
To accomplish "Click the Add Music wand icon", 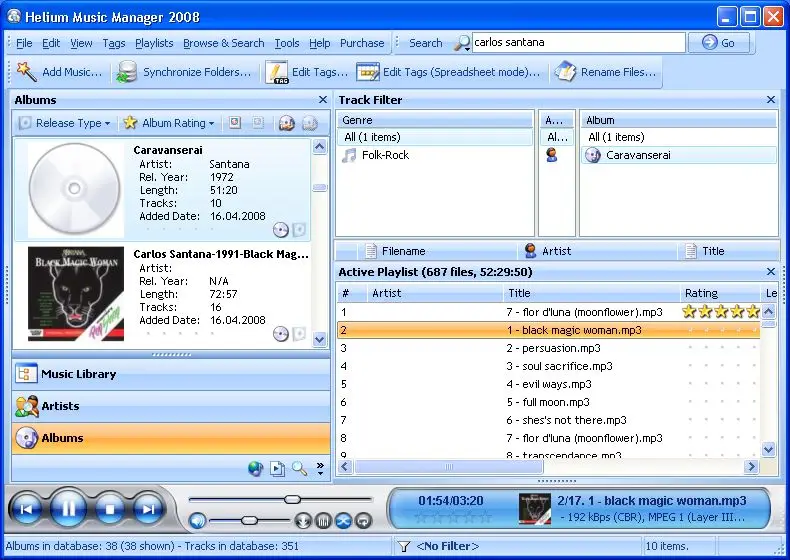I will pos(26,72).
